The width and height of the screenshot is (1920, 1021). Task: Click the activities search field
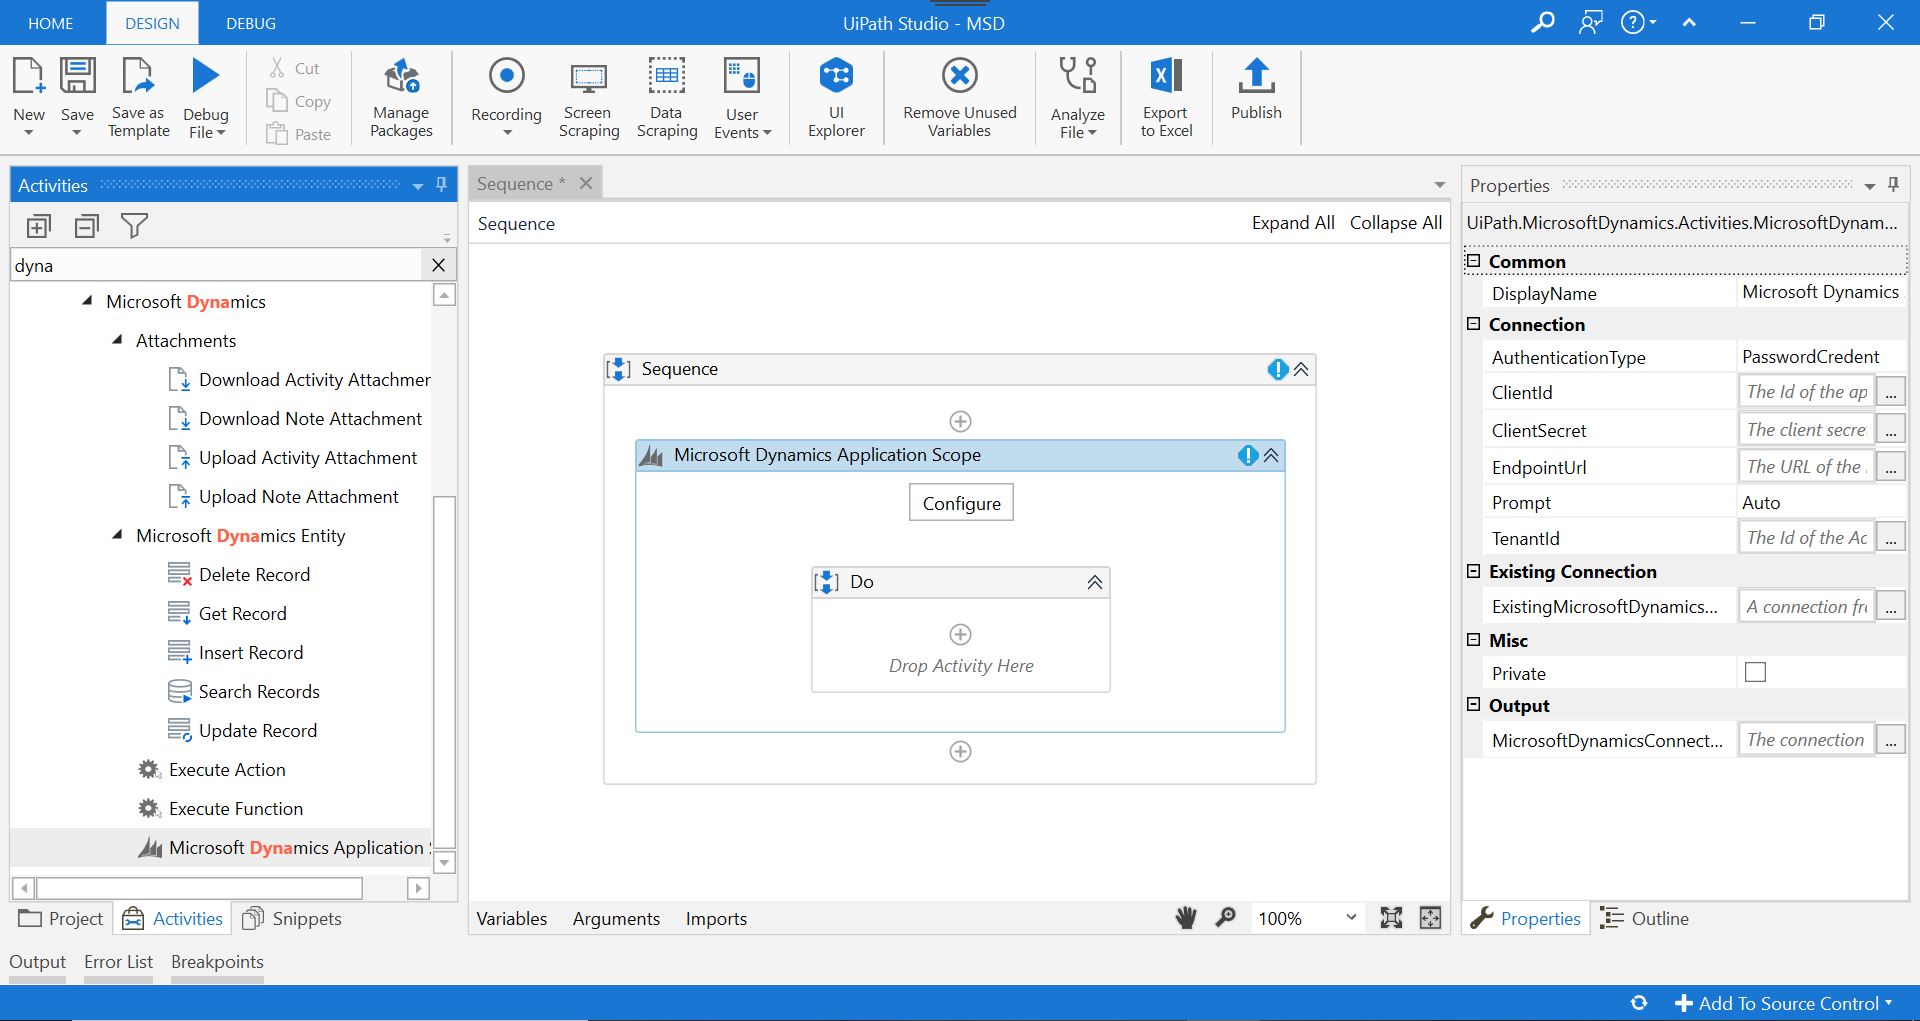218,265
